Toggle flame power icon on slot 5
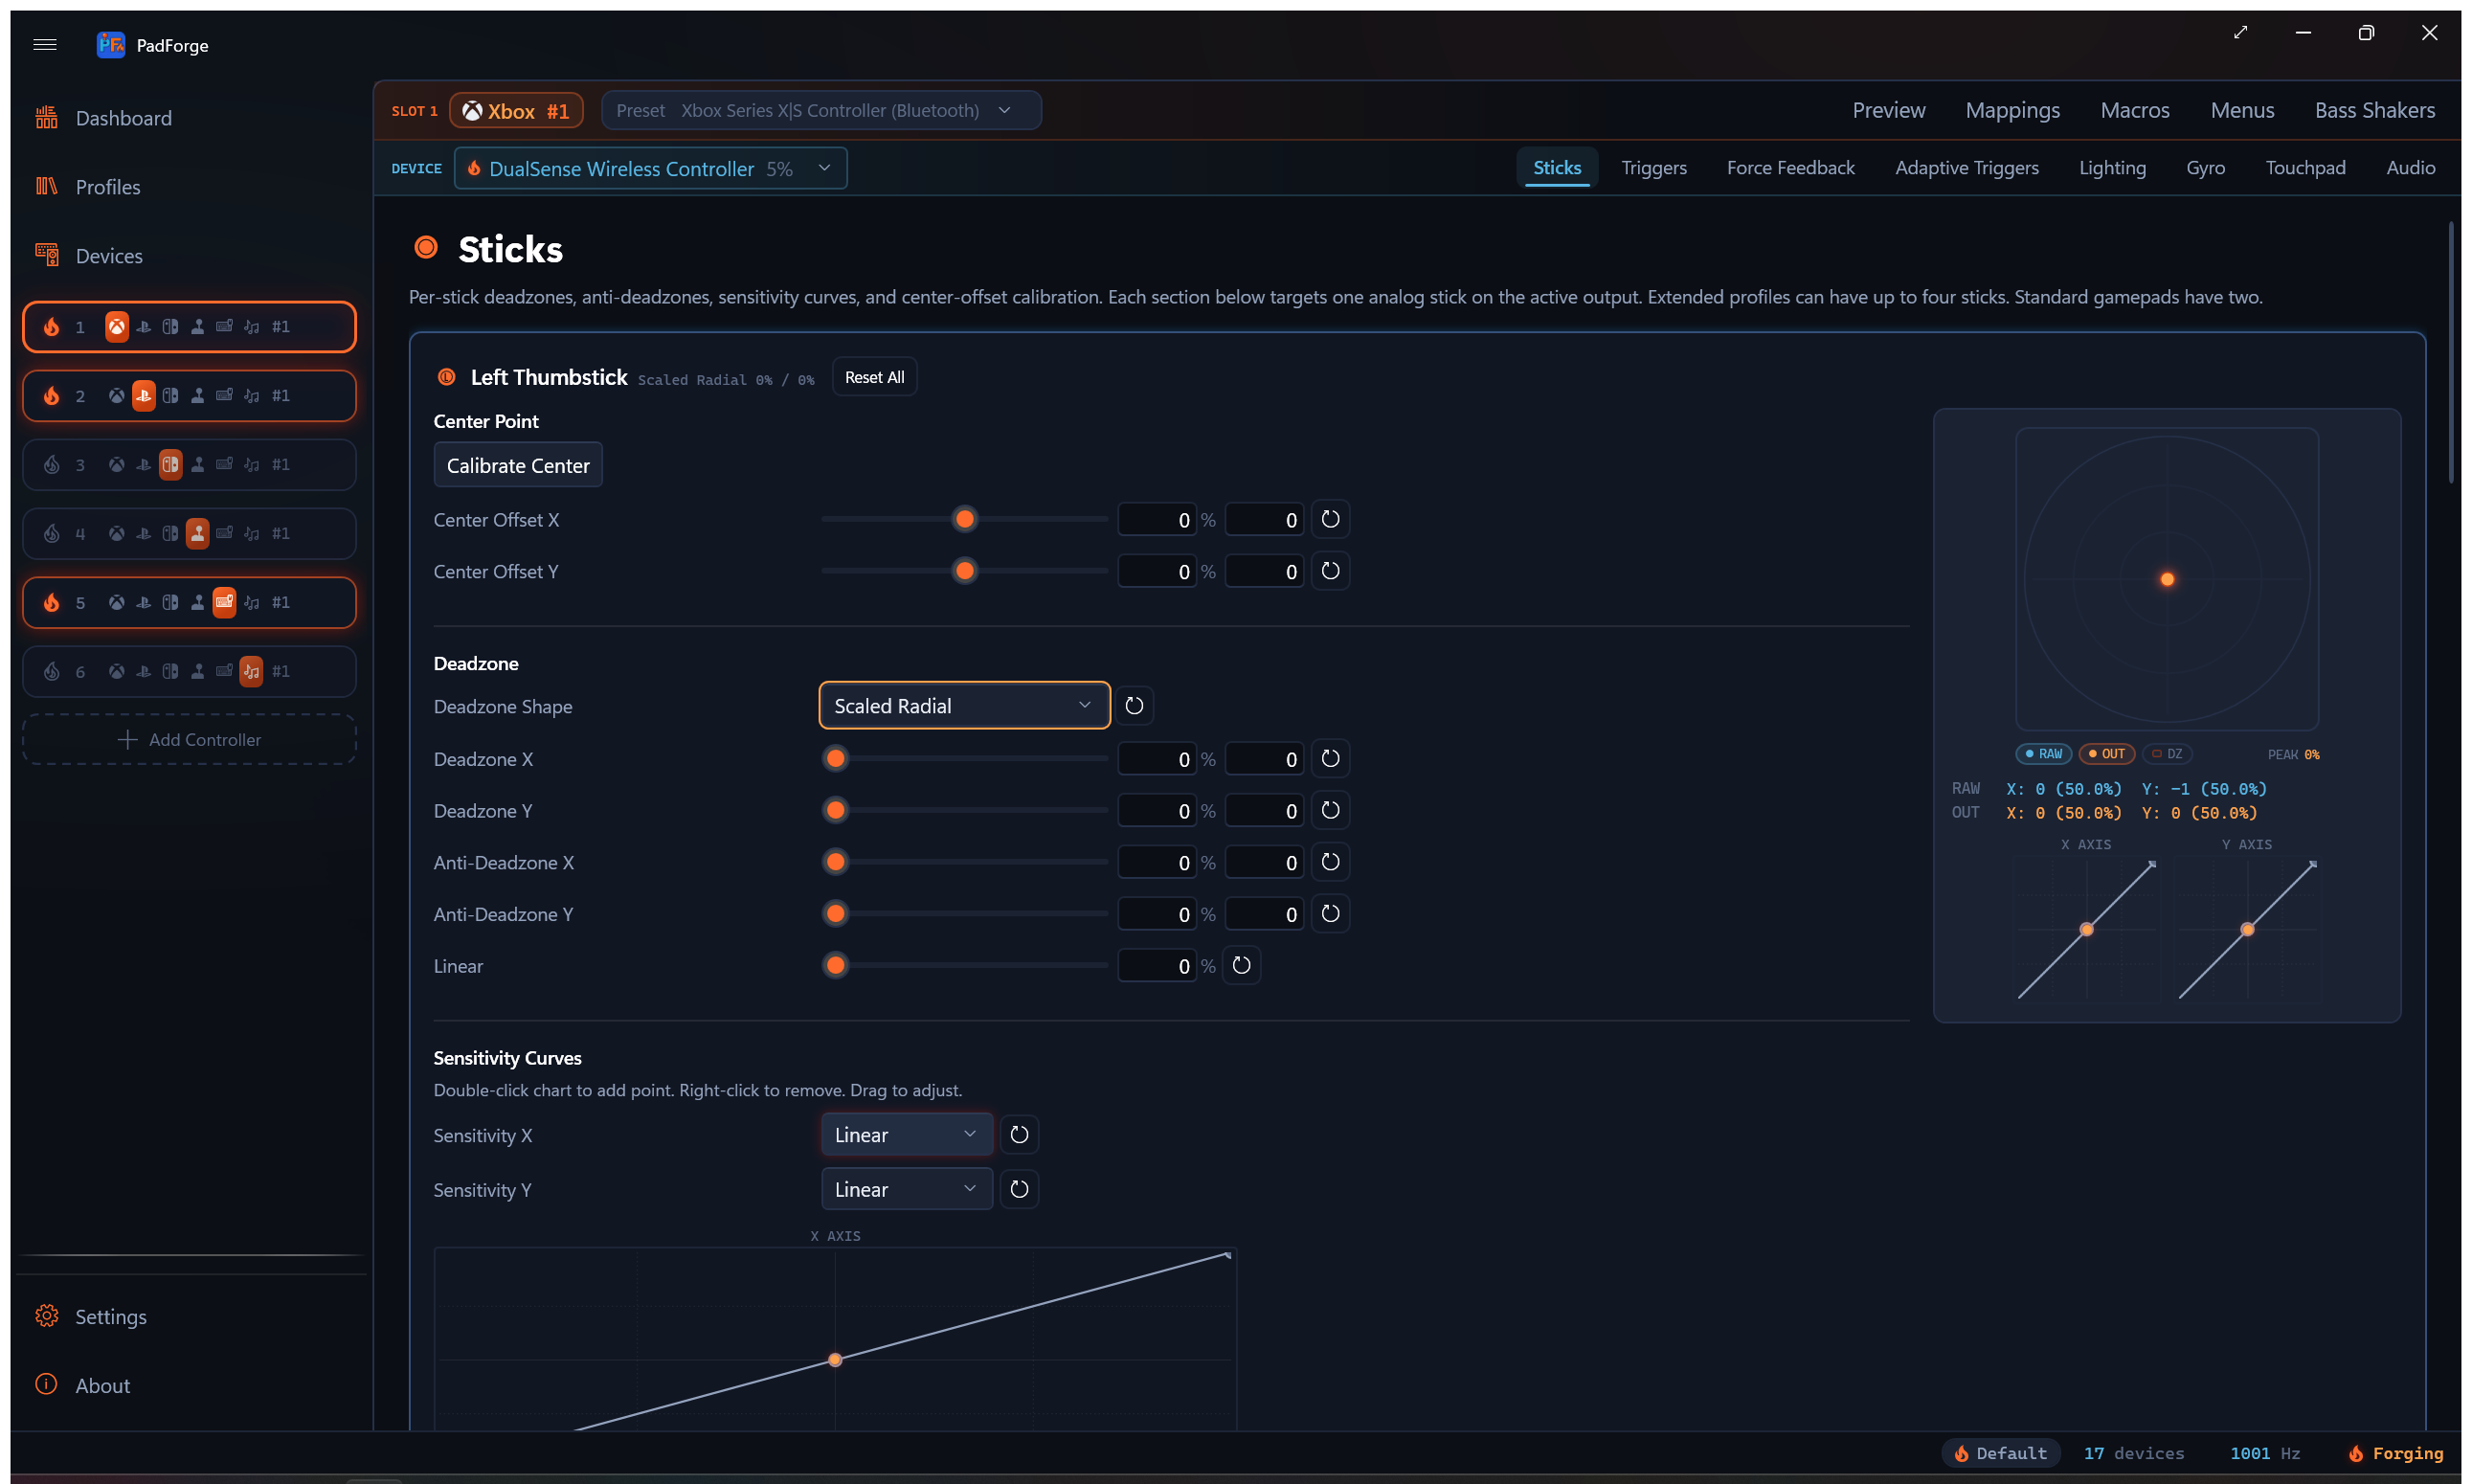The height and width of the screenshot is (1484, 2472). click(52, 603)
